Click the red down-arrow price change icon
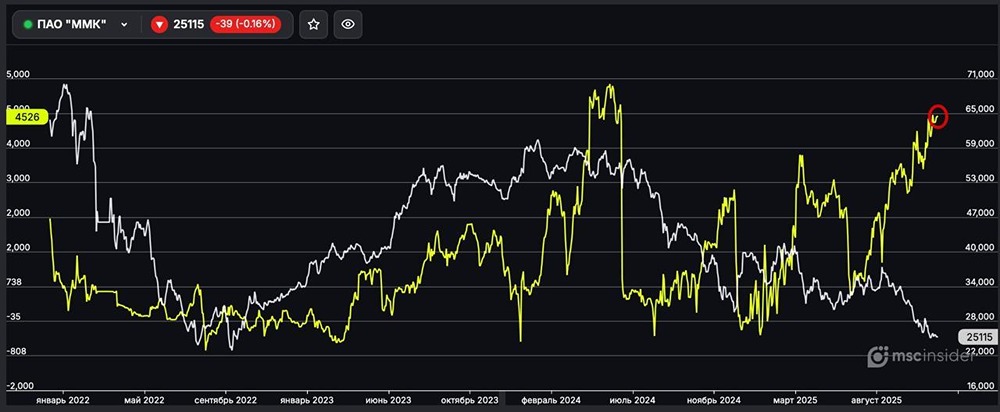Viewport: 1000px width, 412px height. 159,24
